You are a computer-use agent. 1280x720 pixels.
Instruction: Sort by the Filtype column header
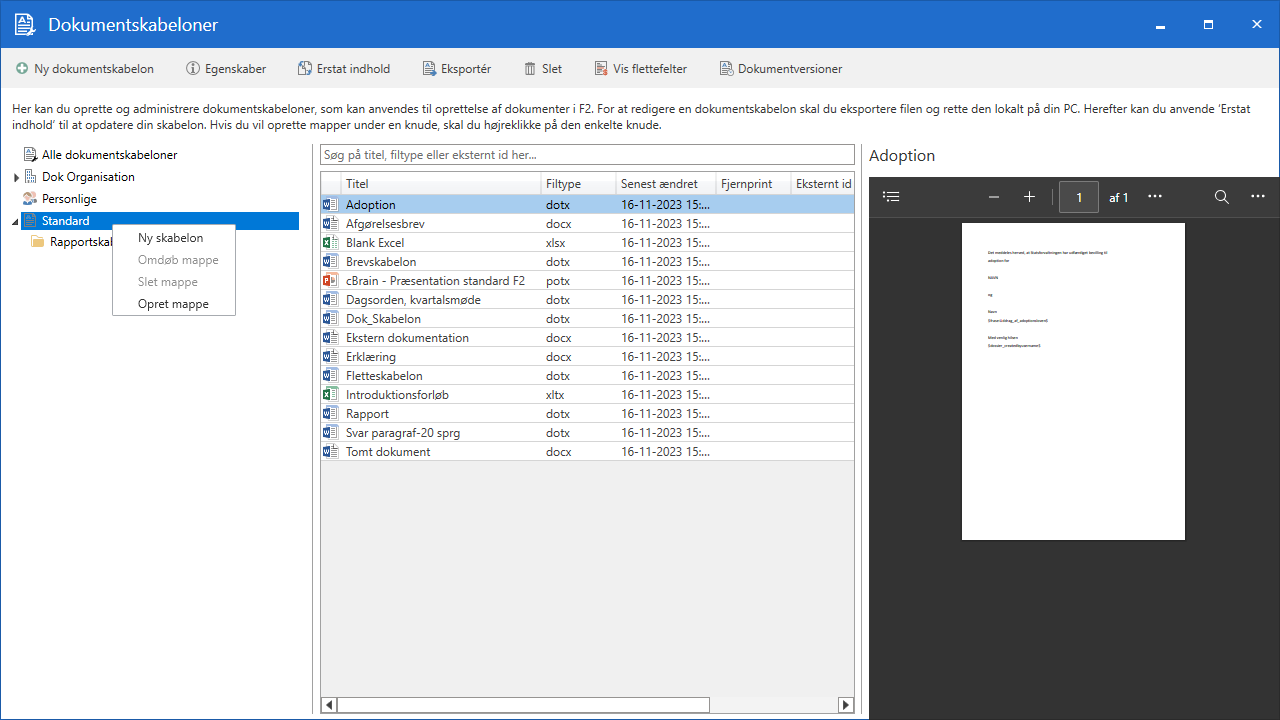578,184
